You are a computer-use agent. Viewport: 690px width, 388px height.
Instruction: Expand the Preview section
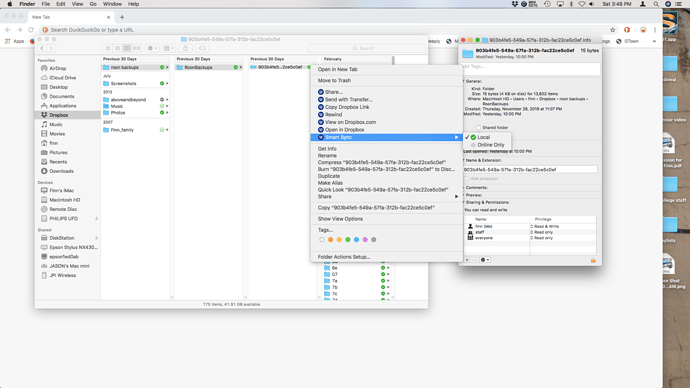coord(464,195)
